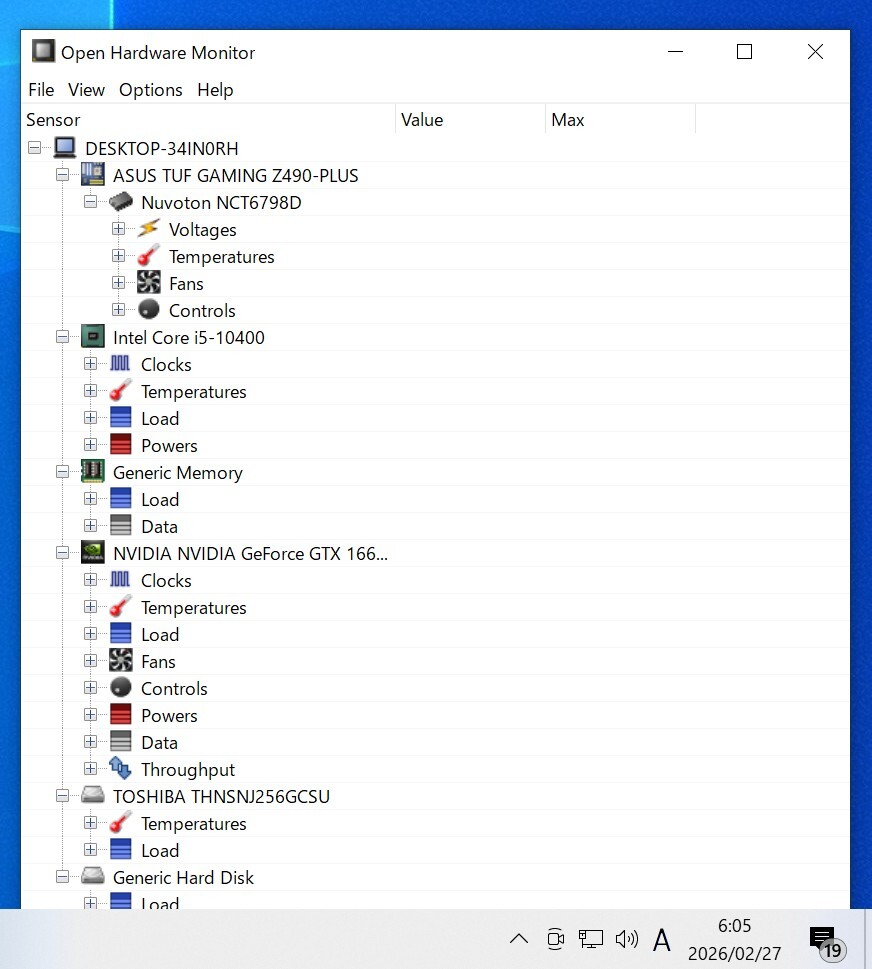This screenshot has width=872, height=969.
Task: Show hidden system tray icons
Action: pyautogui.click(x=519, y=939)
